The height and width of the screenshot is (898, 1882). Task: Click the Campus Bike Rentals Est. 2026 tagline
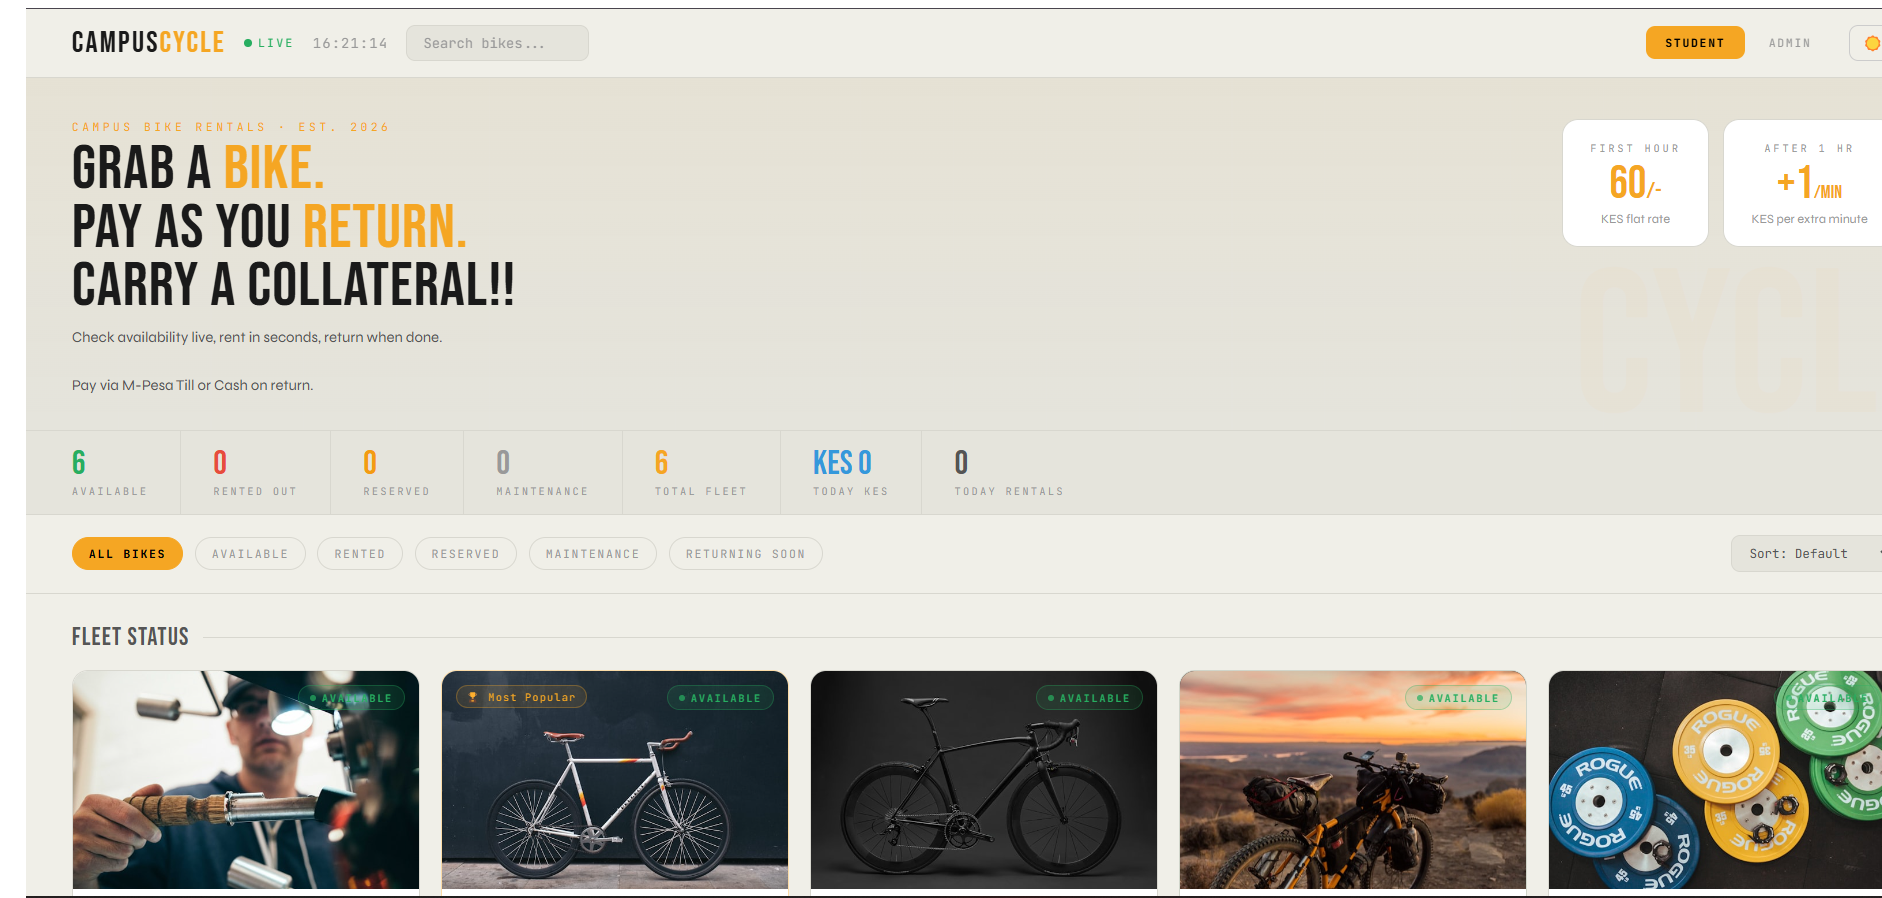230,127
